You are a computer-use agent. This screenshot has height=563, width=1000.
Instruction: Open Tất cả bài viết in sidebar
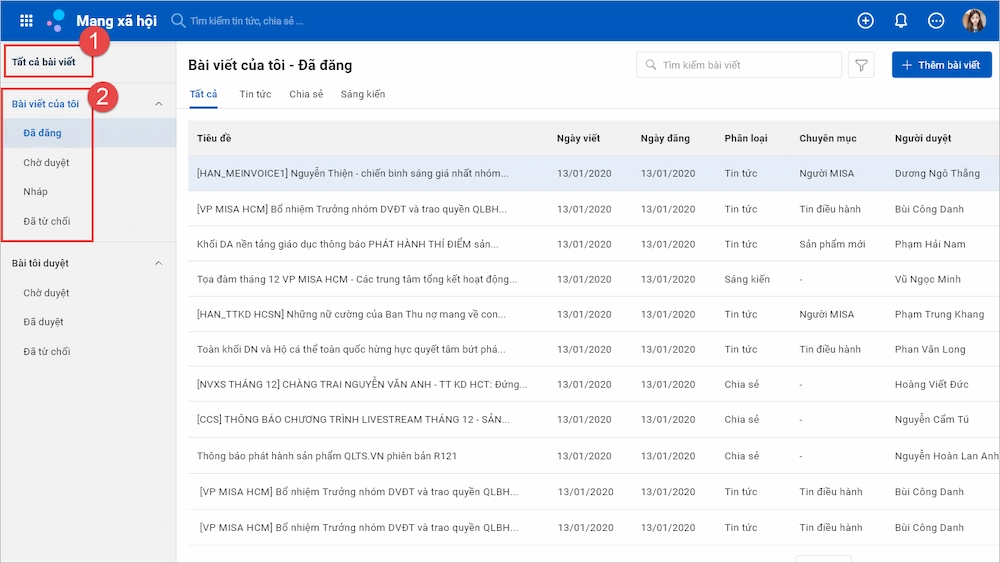coord(43,62)
